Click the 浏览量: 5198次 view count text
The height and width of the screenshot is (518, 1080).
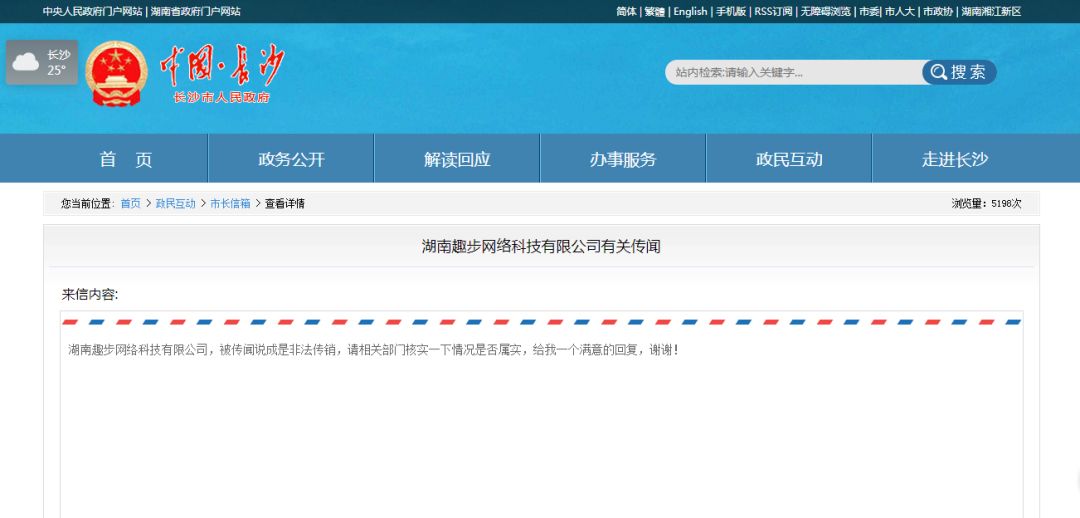[x=986, y=203]
